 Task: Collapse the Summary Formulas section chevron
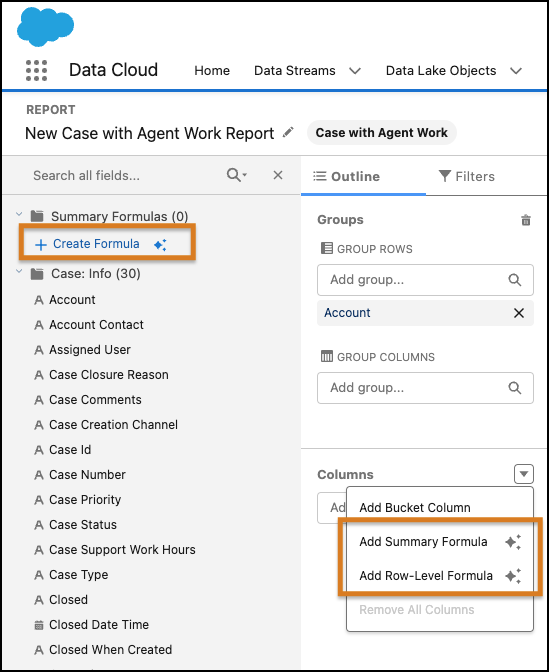pyautogui.click(x=19, y=214)
